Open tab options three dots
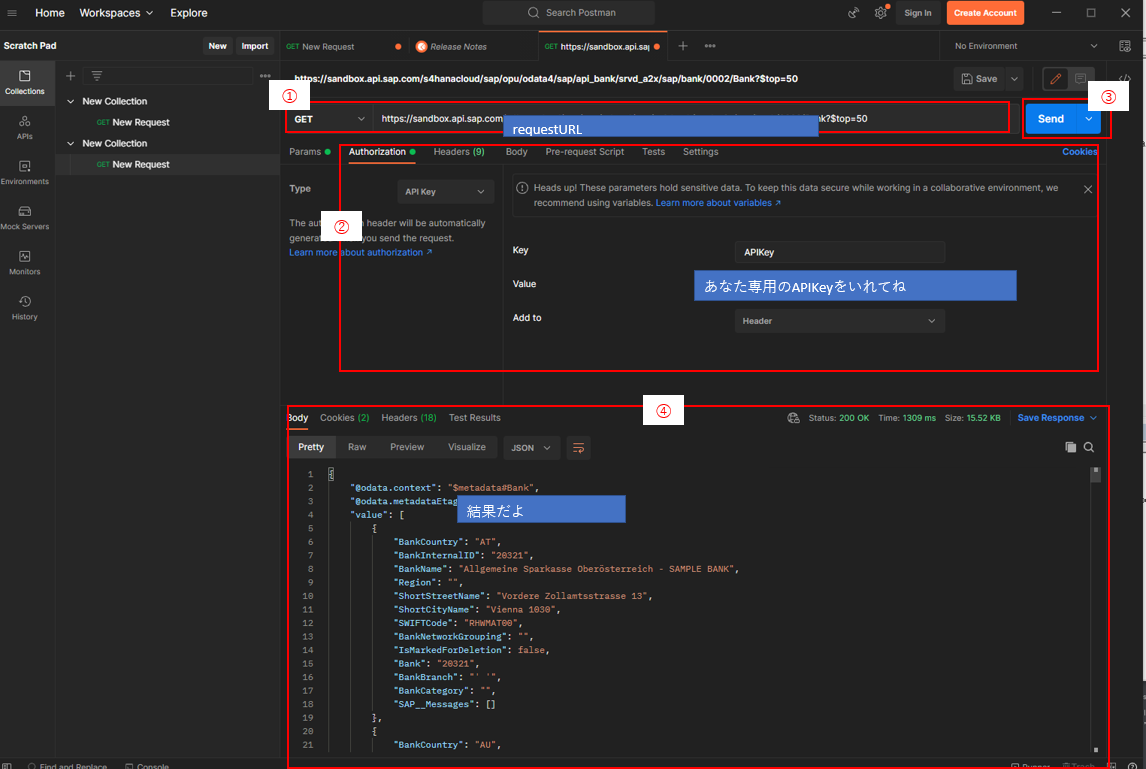The image size is (1146, 769). click(x=710, y=46)
